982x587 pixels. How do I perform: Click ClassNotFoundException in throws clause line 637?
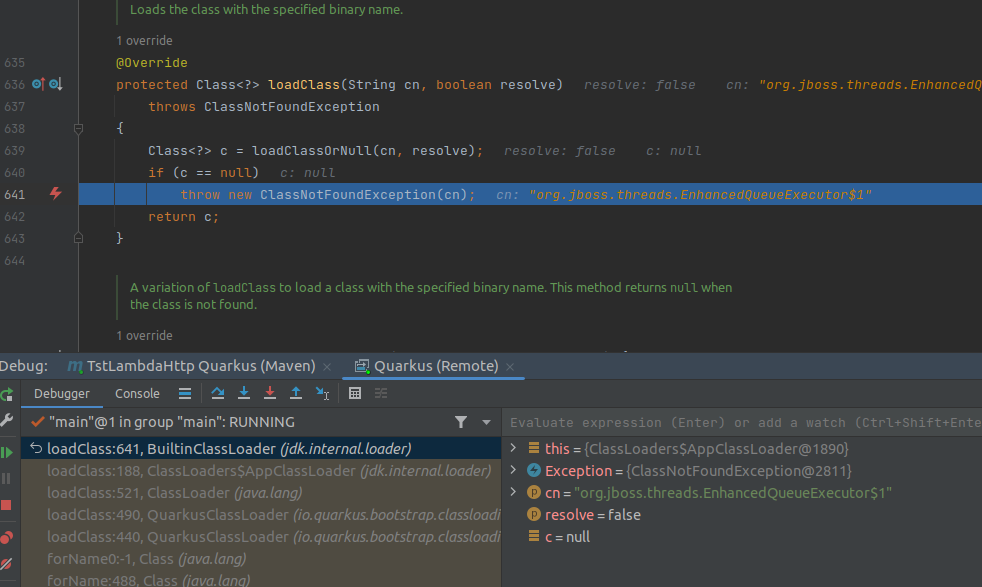[292, 107]
